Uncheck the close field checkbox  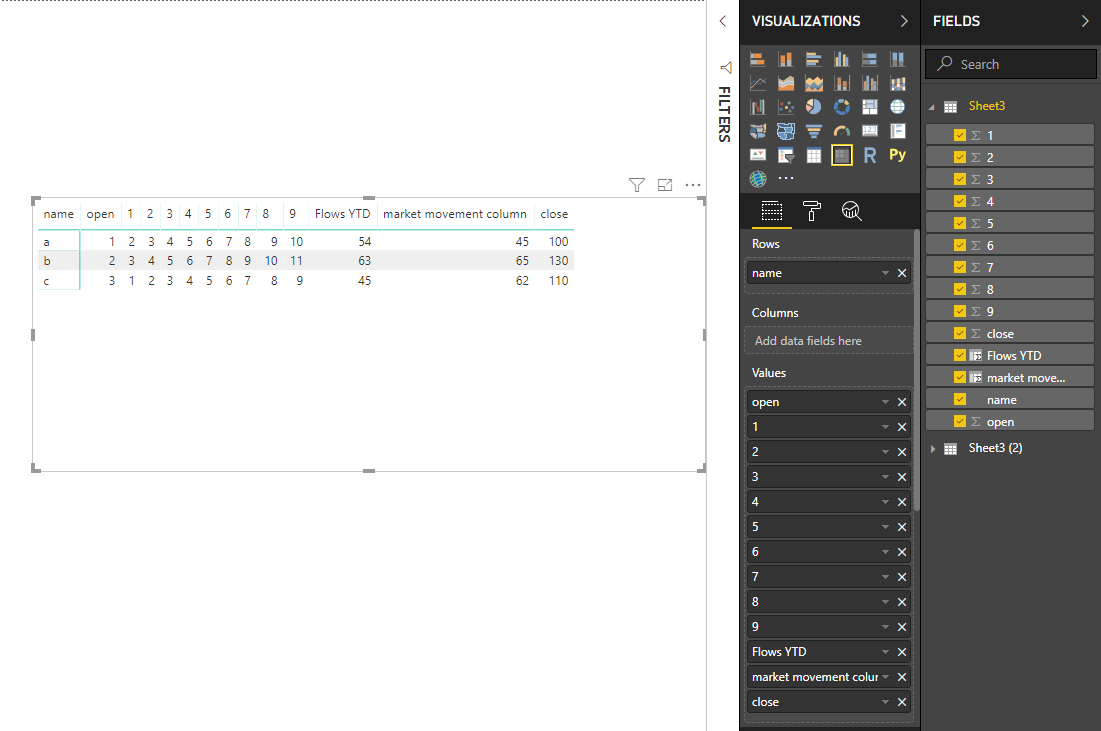960,333
